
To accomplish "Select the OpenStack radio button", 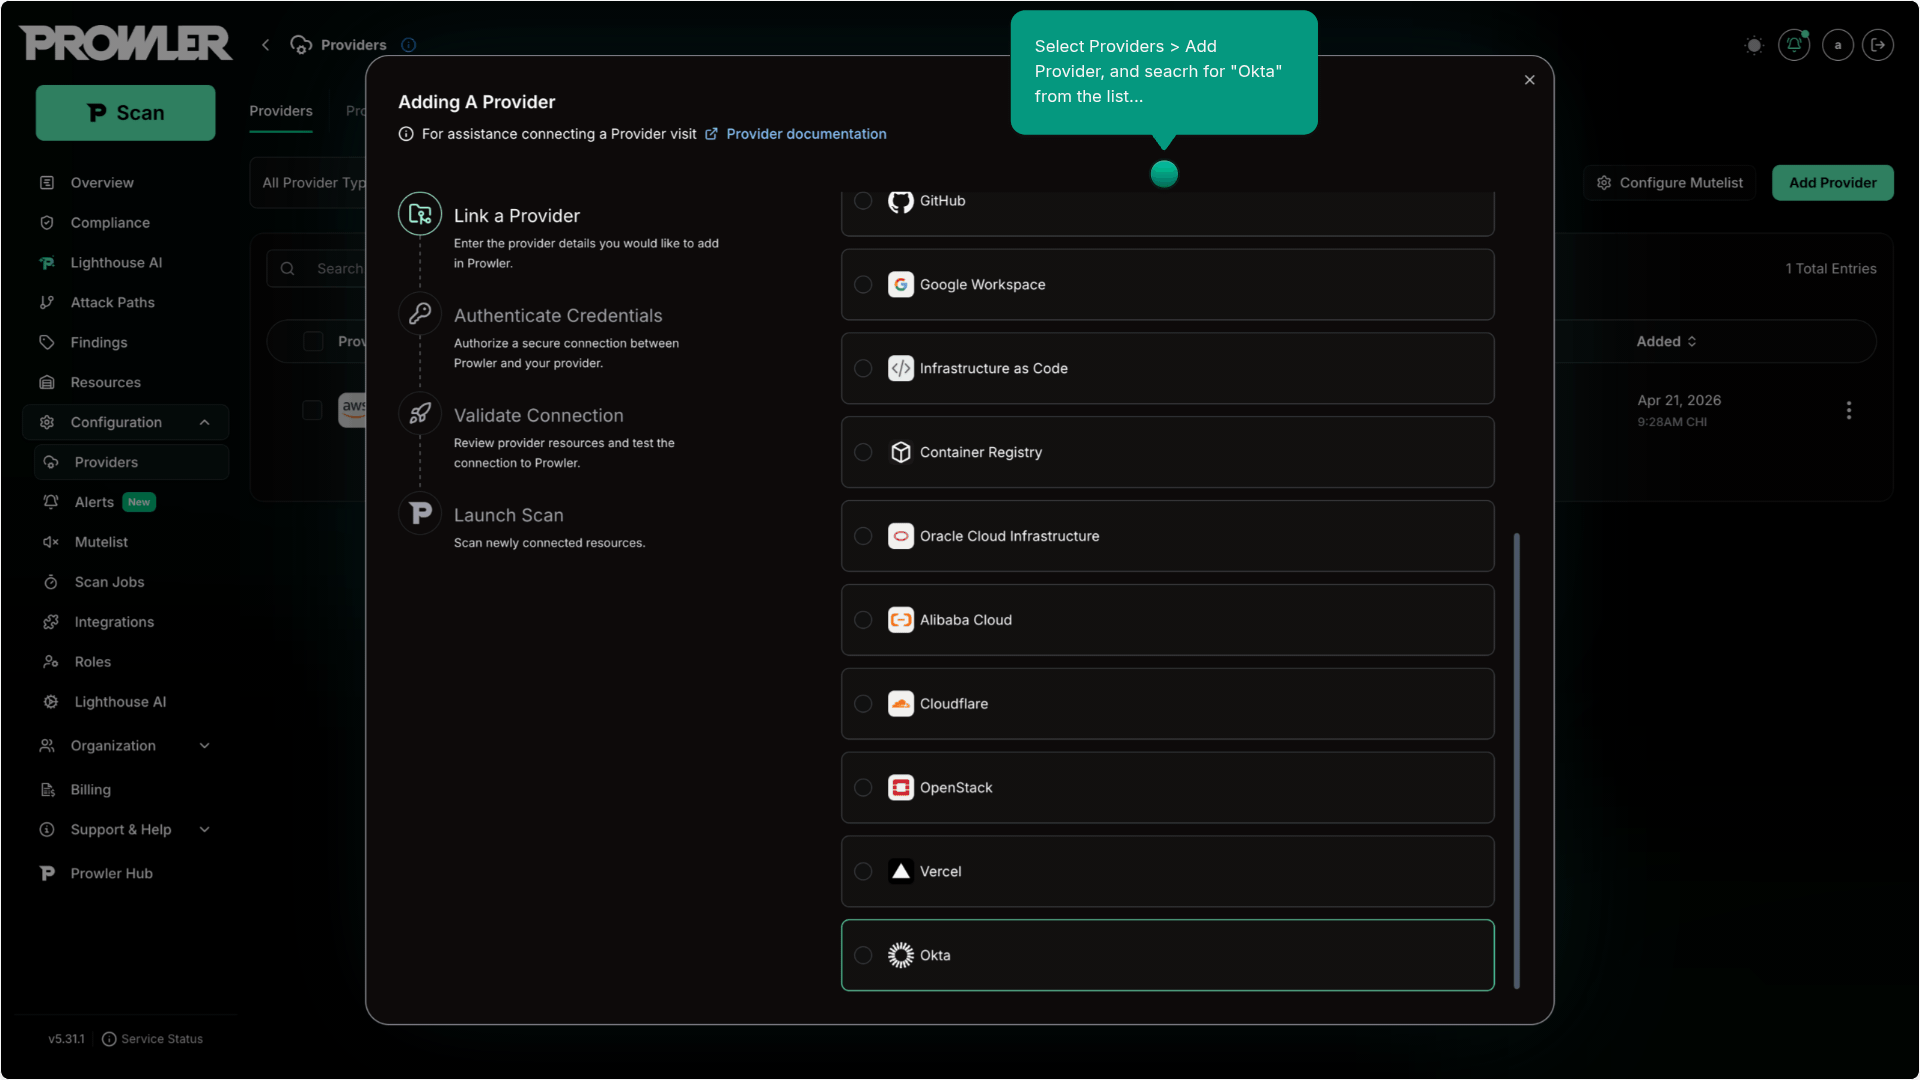I will 863,789.
